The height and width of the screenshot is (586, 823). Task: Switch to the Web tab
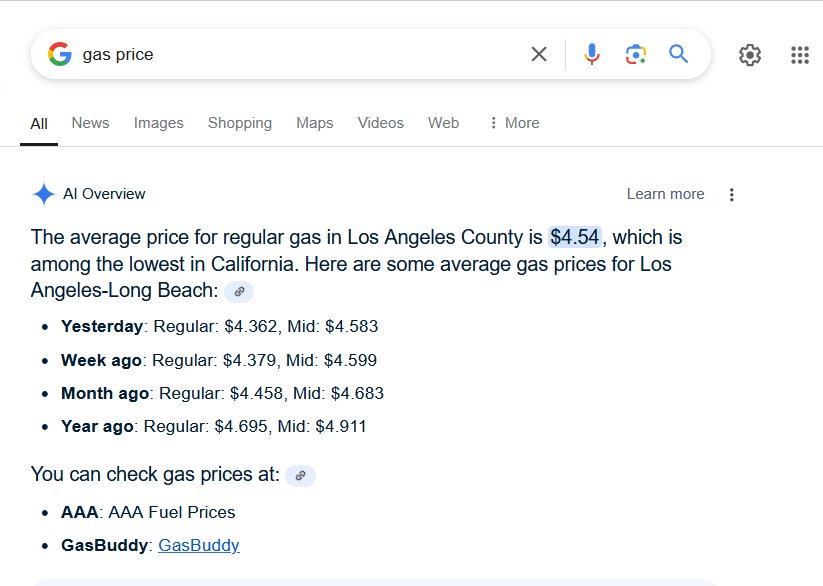click(444, 123)
